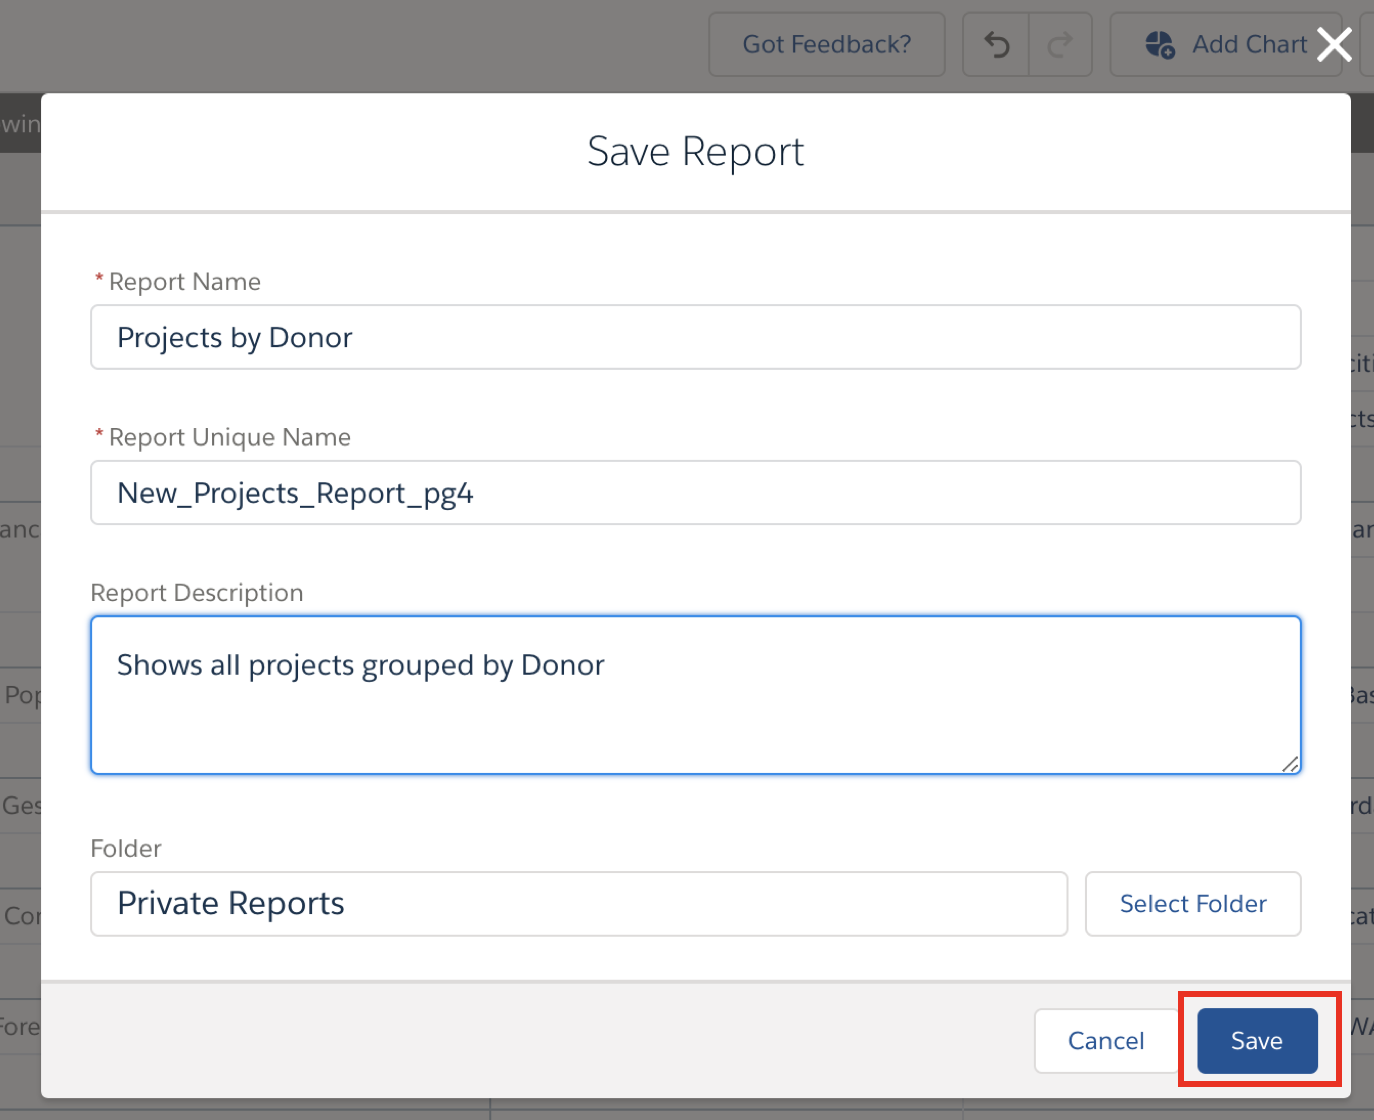Cancel the Save Report dialog
The height and width of the screenshot is (1120, 1374).
(1106, 1041)
